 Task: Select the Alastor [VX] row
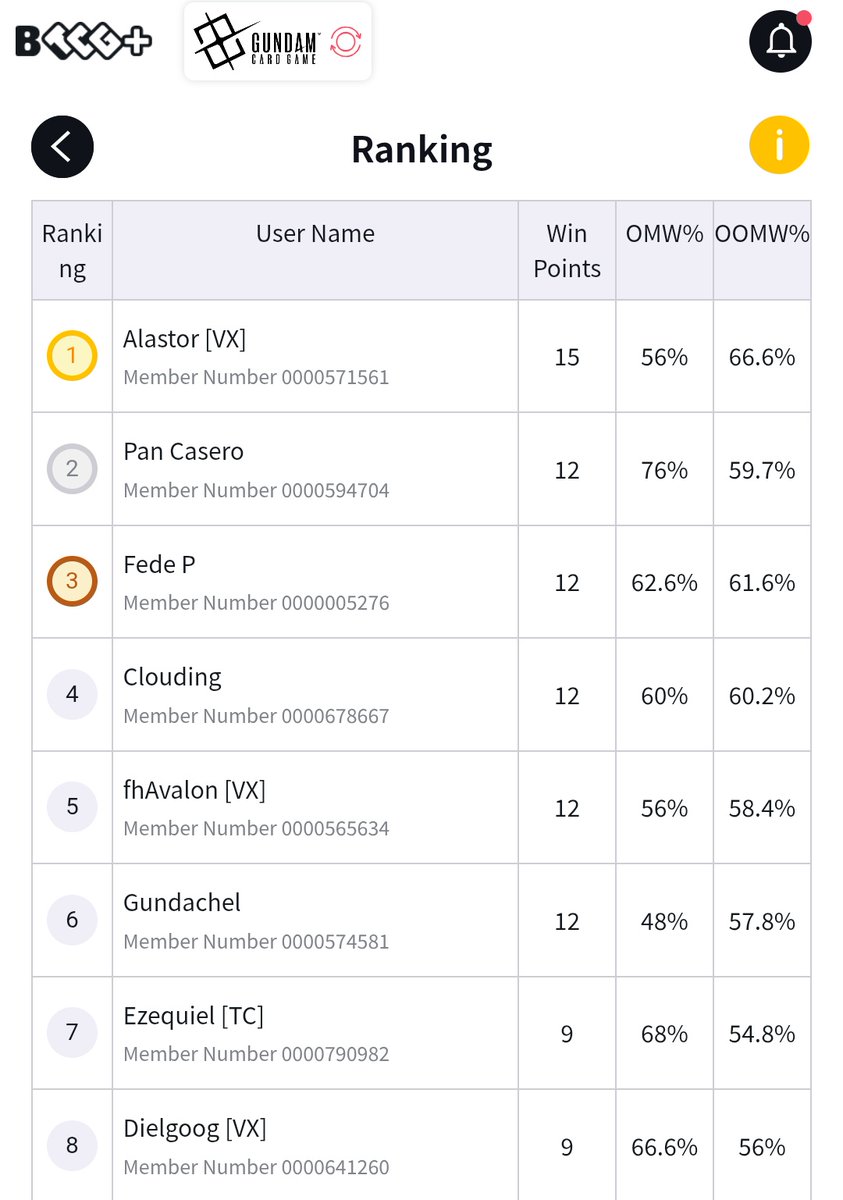[421, 356]
